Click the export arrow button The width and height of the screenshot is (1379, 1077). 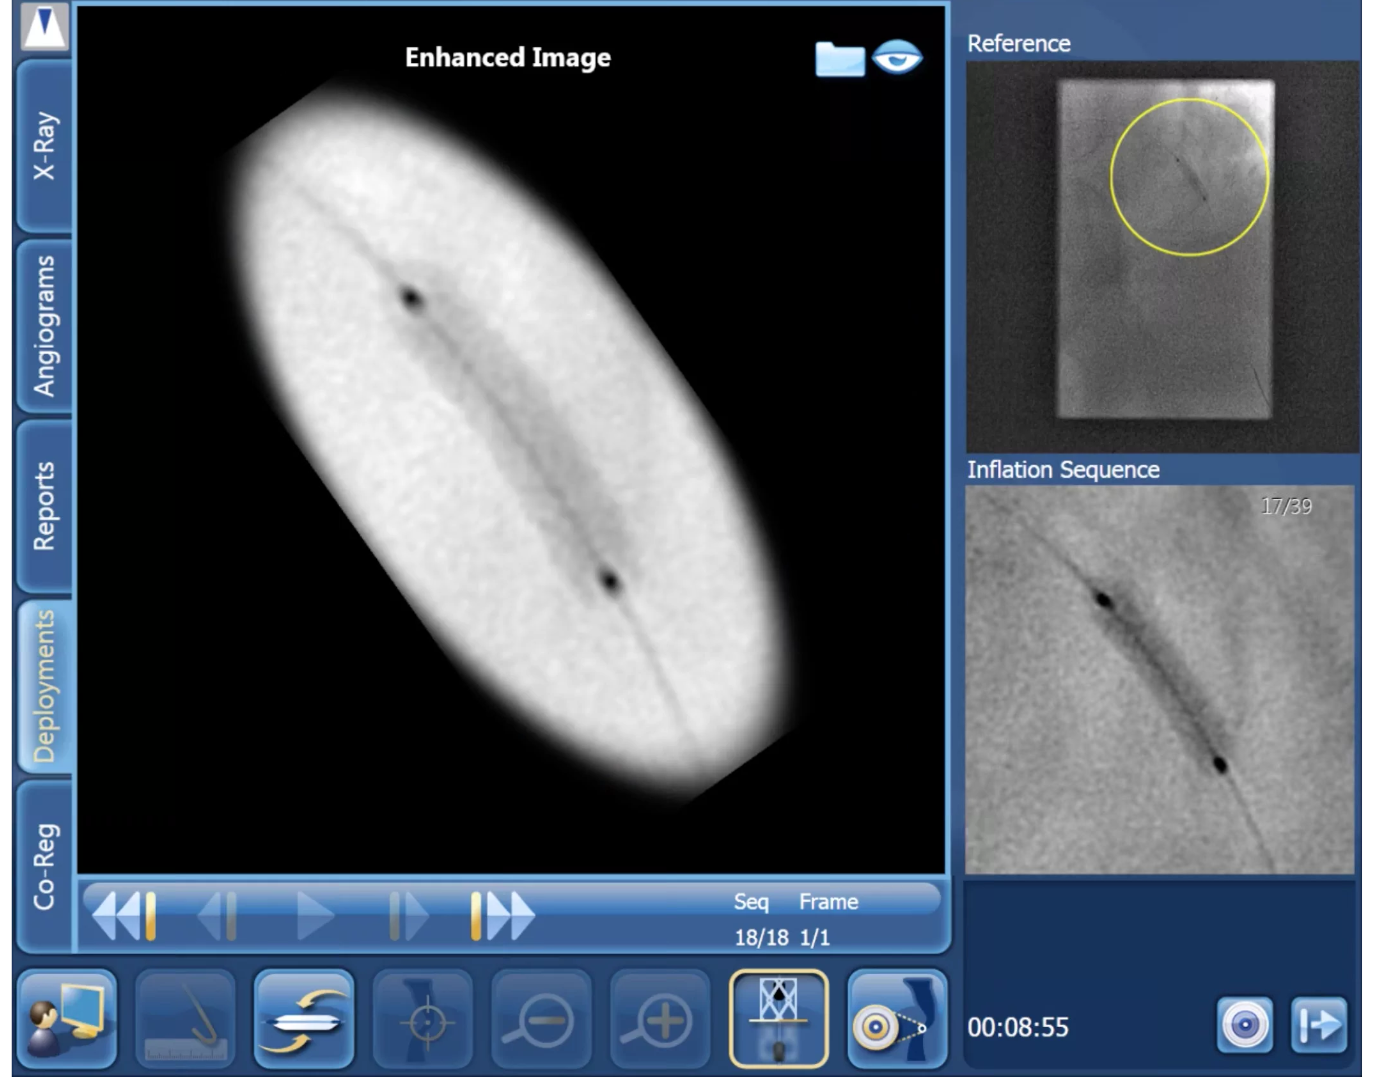tap(1319, 1025)
